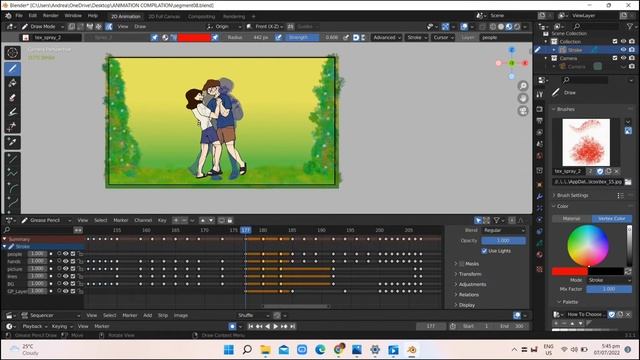Select the Cursor tool at toolbar top
The width and height of the screenshot is (640, 360).
pyautogui.click(x=12, y=53)
